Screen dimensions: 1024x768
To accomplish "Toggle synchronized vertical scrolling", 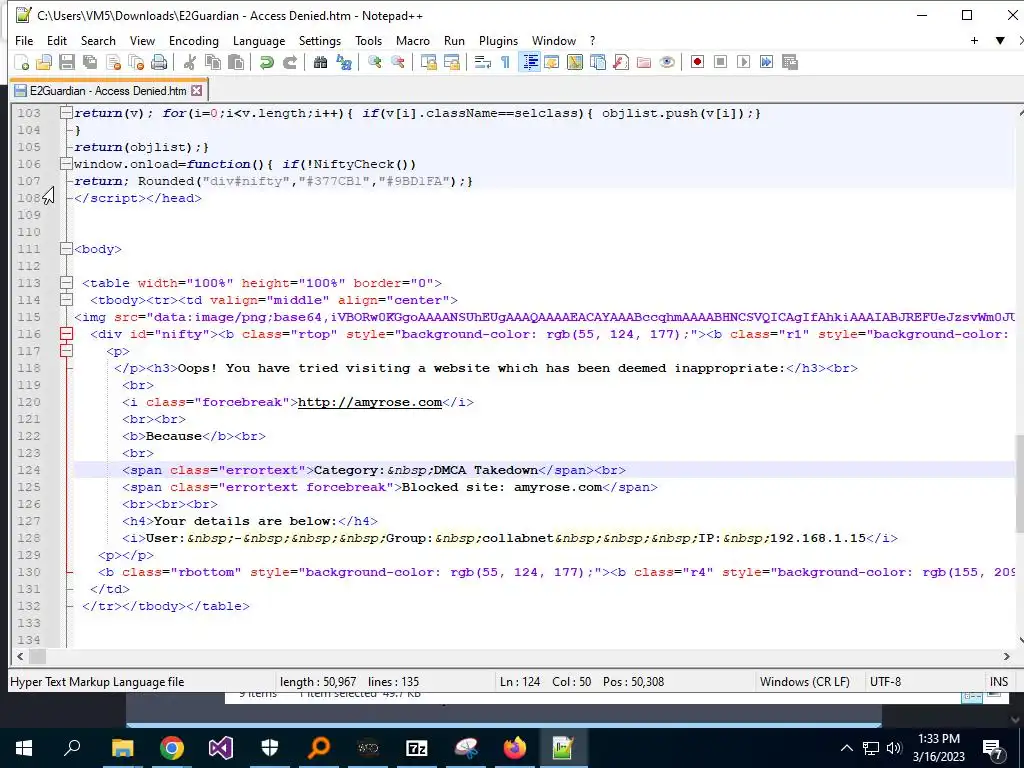I will point(428,62).
